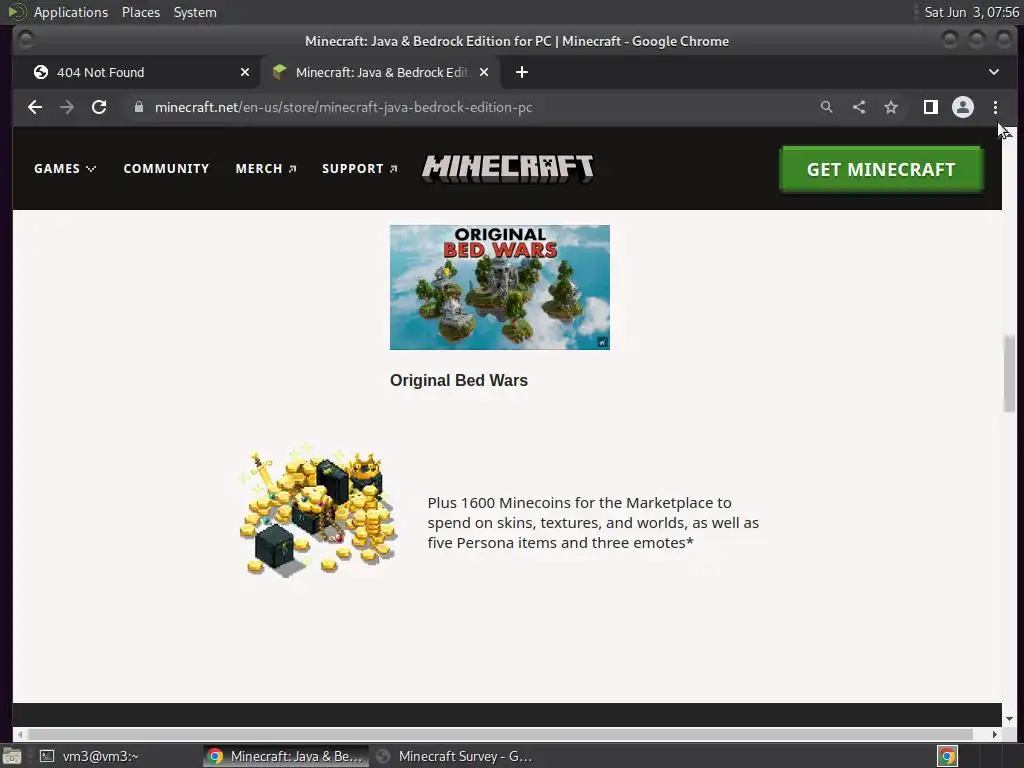
Task: Open the Chrome profile avatar
Action: click(963, 107)
